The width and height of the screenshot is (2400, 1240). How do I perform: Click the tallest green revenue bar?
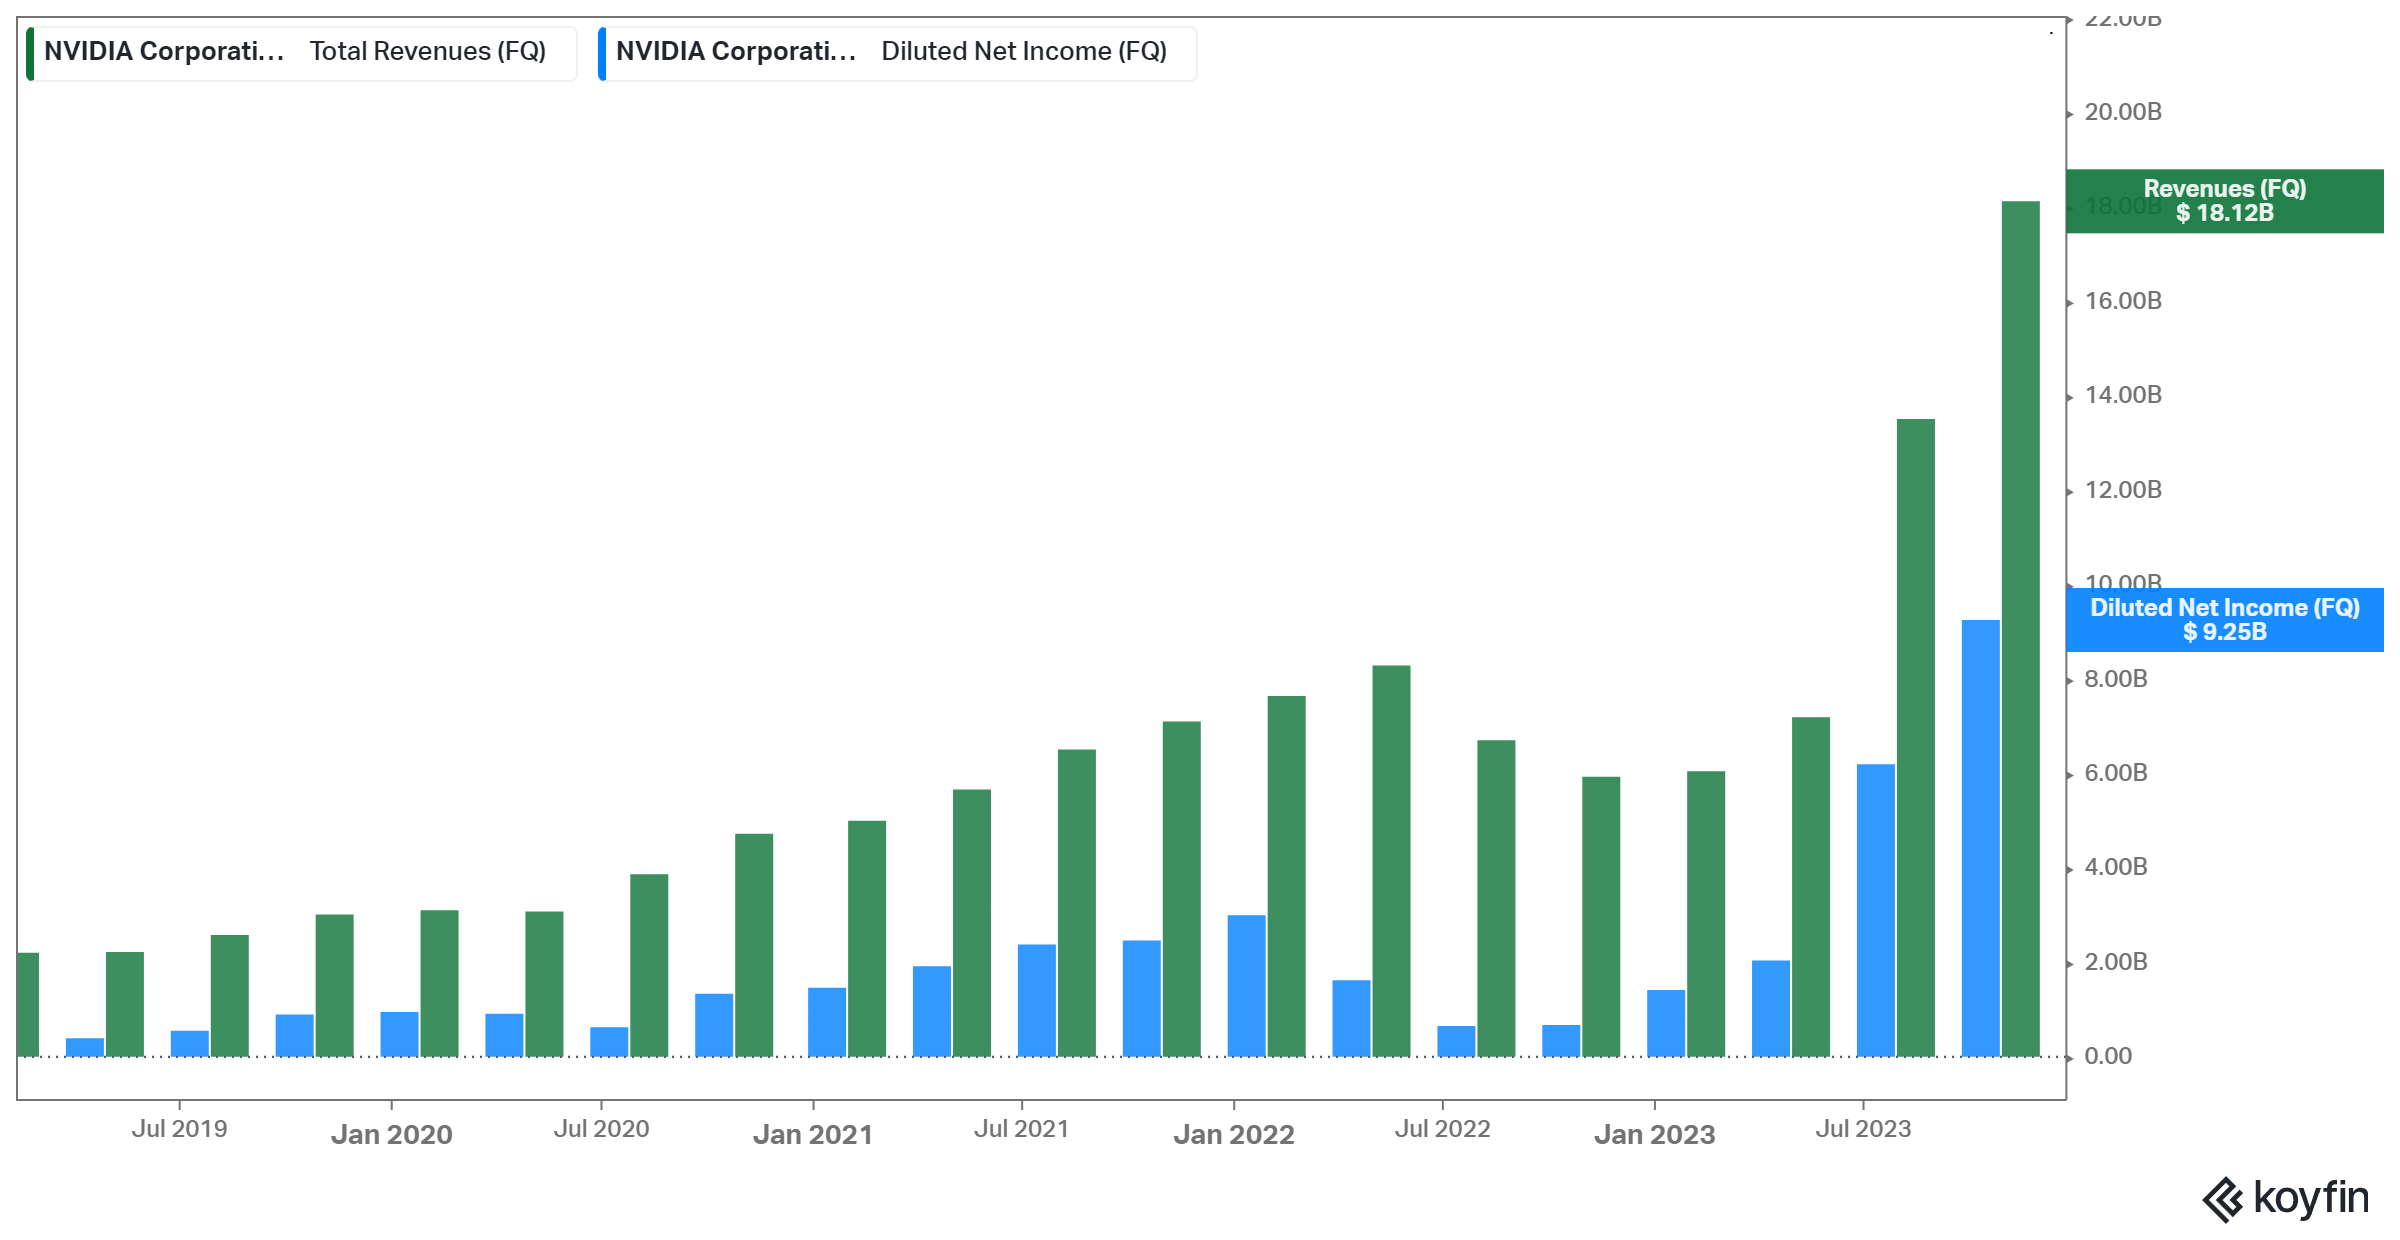point(2020,628)
